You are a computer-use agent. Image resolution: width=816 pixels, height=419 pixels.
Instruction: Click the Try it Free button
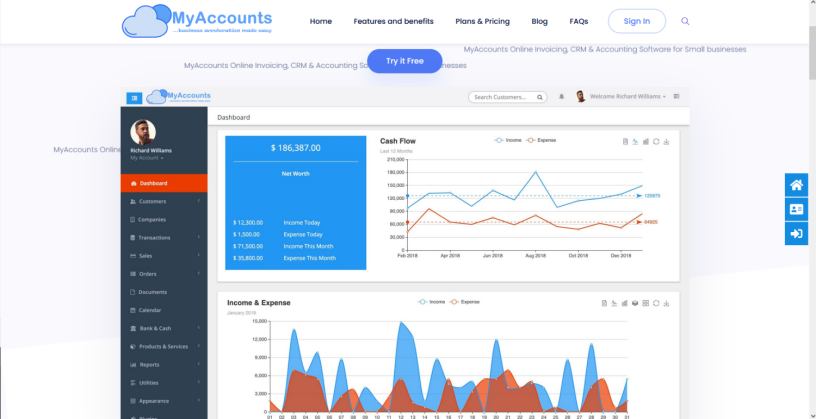405,61
